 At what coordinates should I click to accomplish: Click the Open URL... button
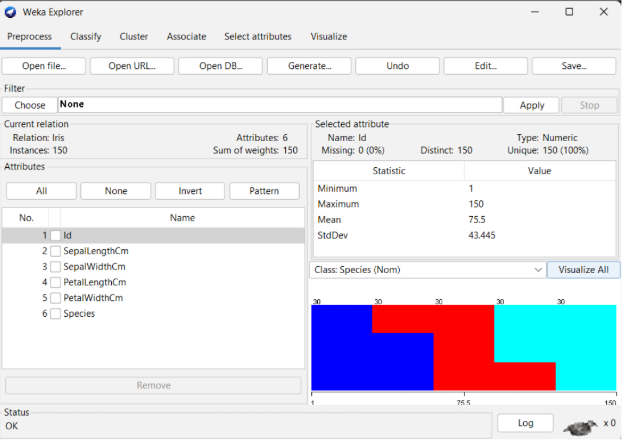132,66
